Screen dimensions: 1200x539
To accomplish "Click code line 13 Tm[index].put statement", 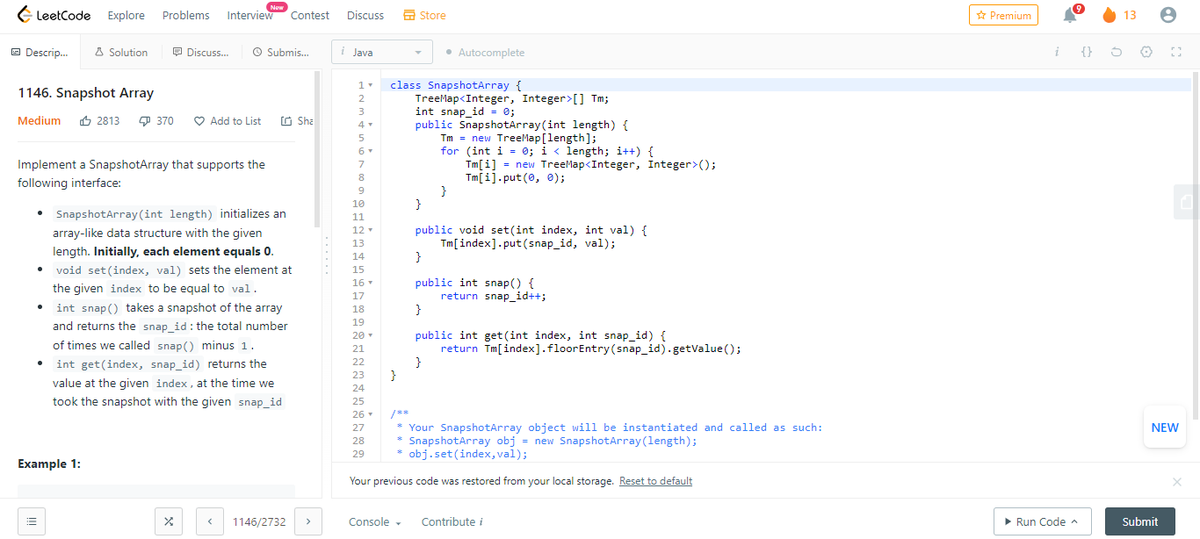I will pos(527,243).
